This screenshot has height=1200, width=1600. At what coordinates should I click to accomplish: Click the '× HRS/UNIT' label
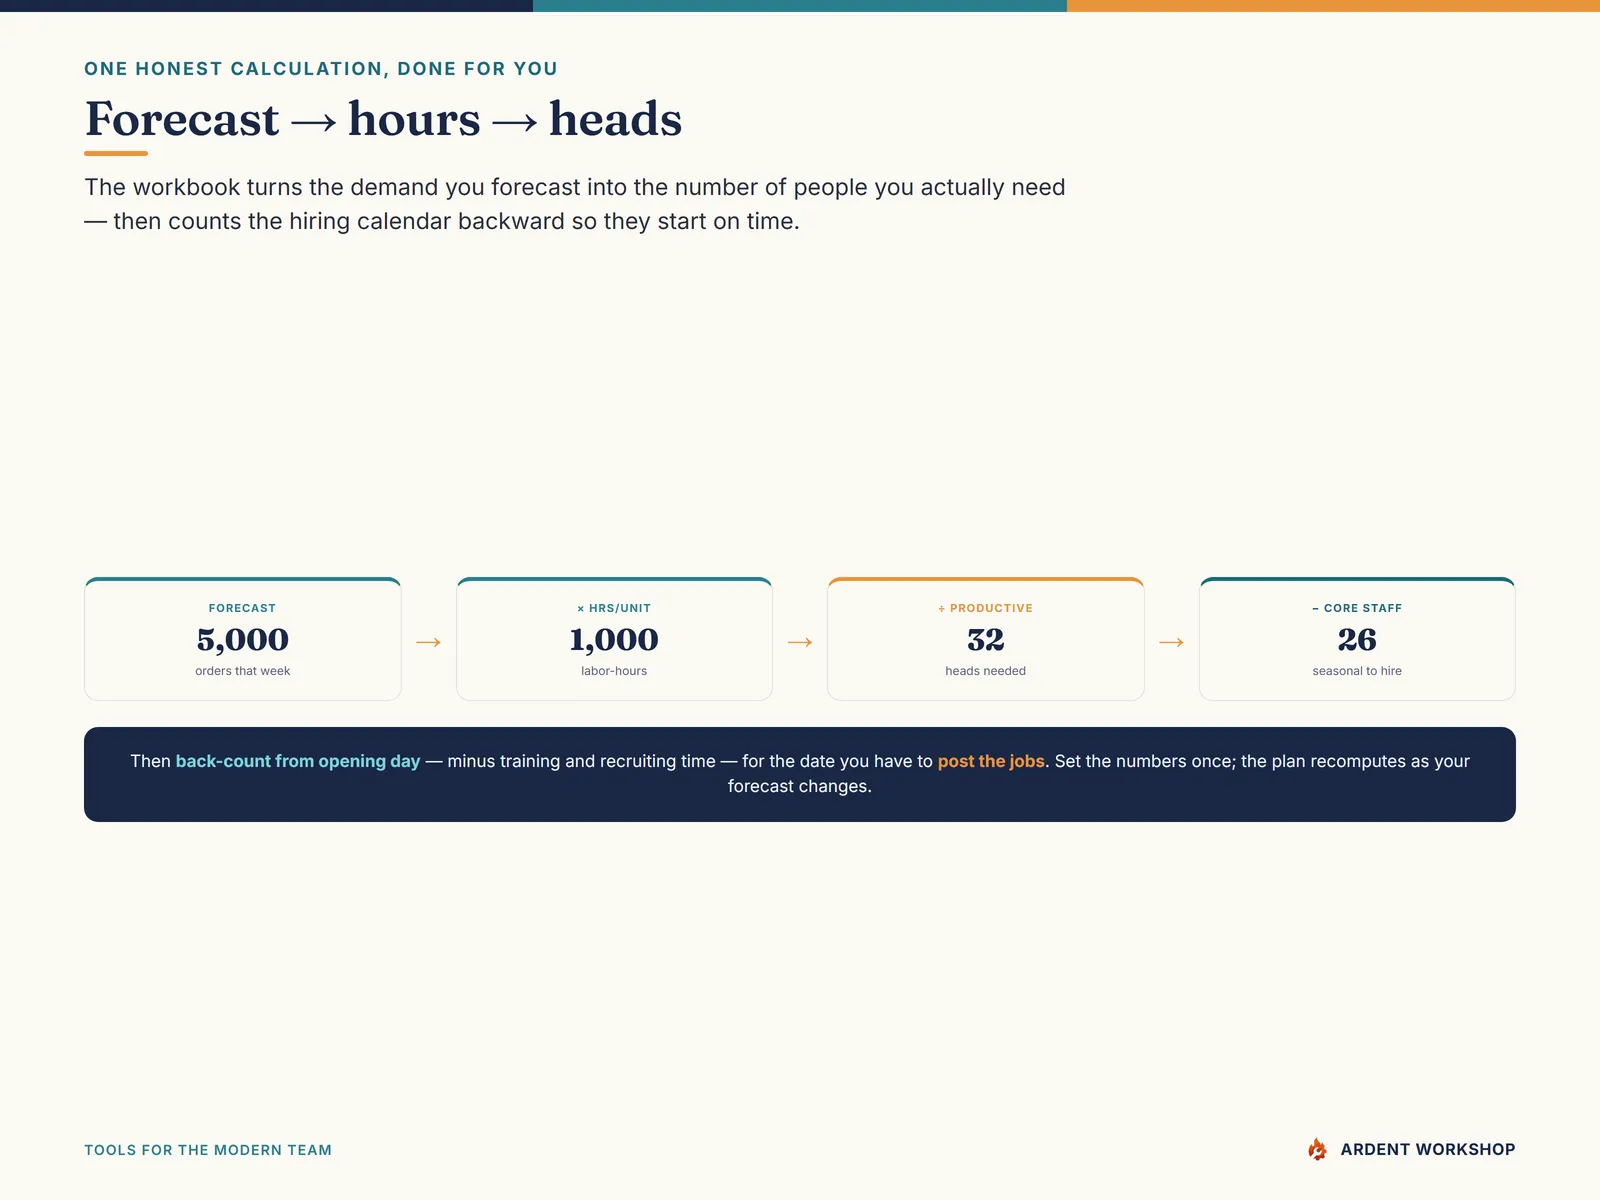click(614, 608)
